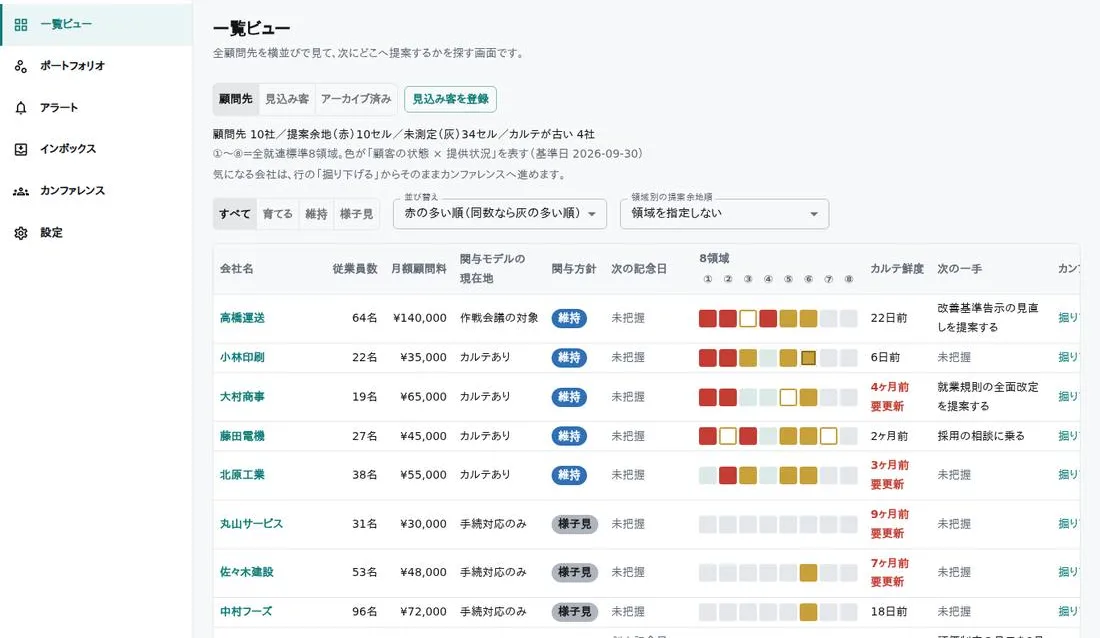The width and height of the screenshot is (1100, 638).
Task: Select the すべて filter
Action: coord(234,214)
